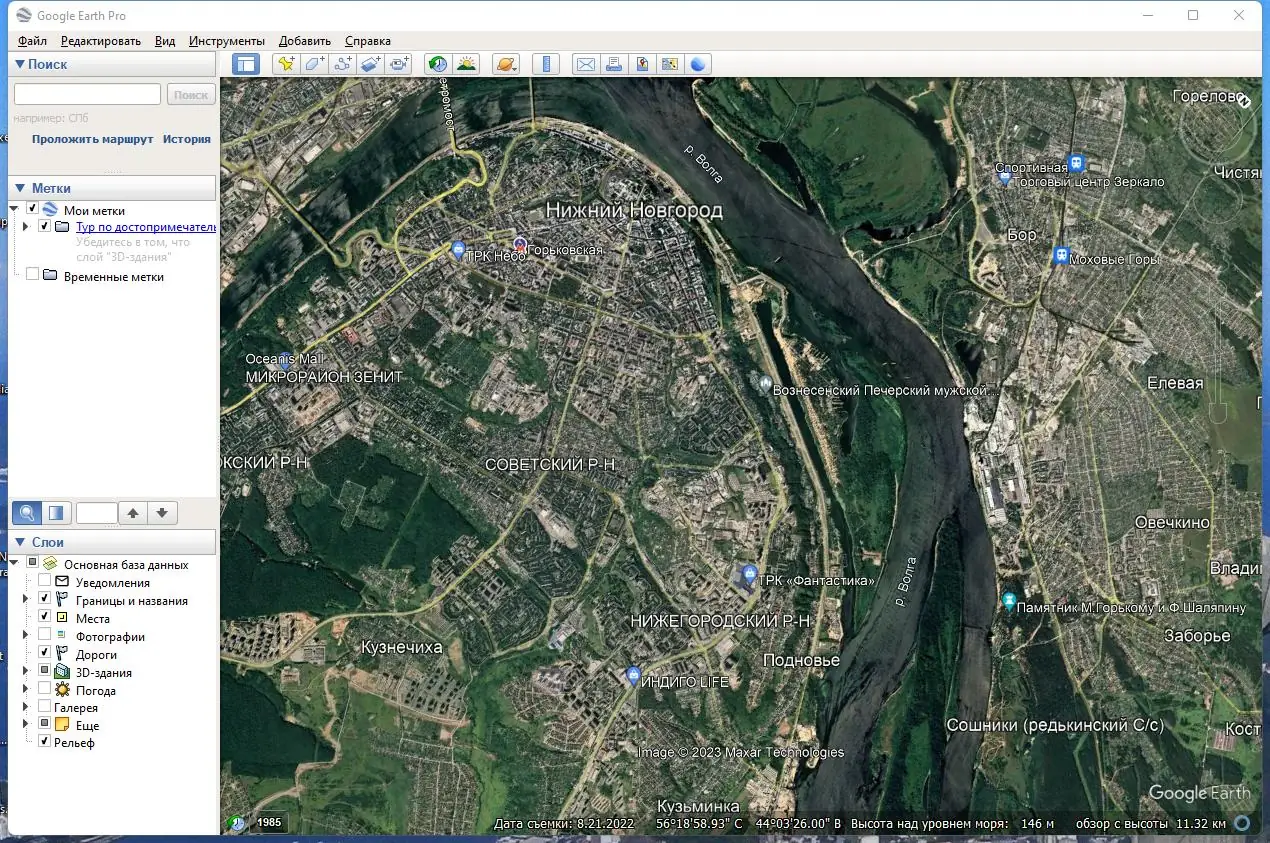The width and height of the screenshot is (1270, 843).
Task: Click the panel transparency button
Action: click(56, 513)
